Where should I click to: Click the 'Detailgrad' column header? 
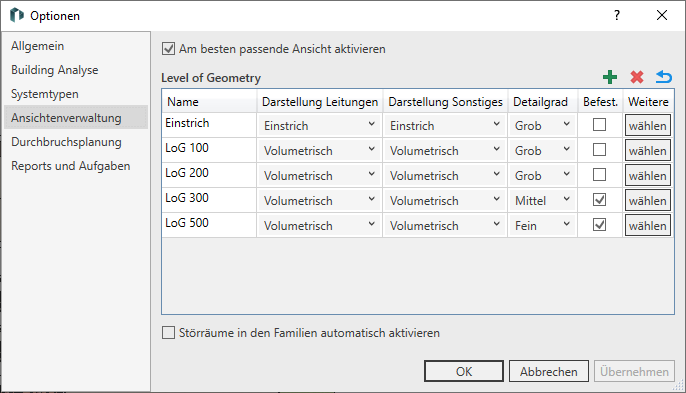click(543, 102)
